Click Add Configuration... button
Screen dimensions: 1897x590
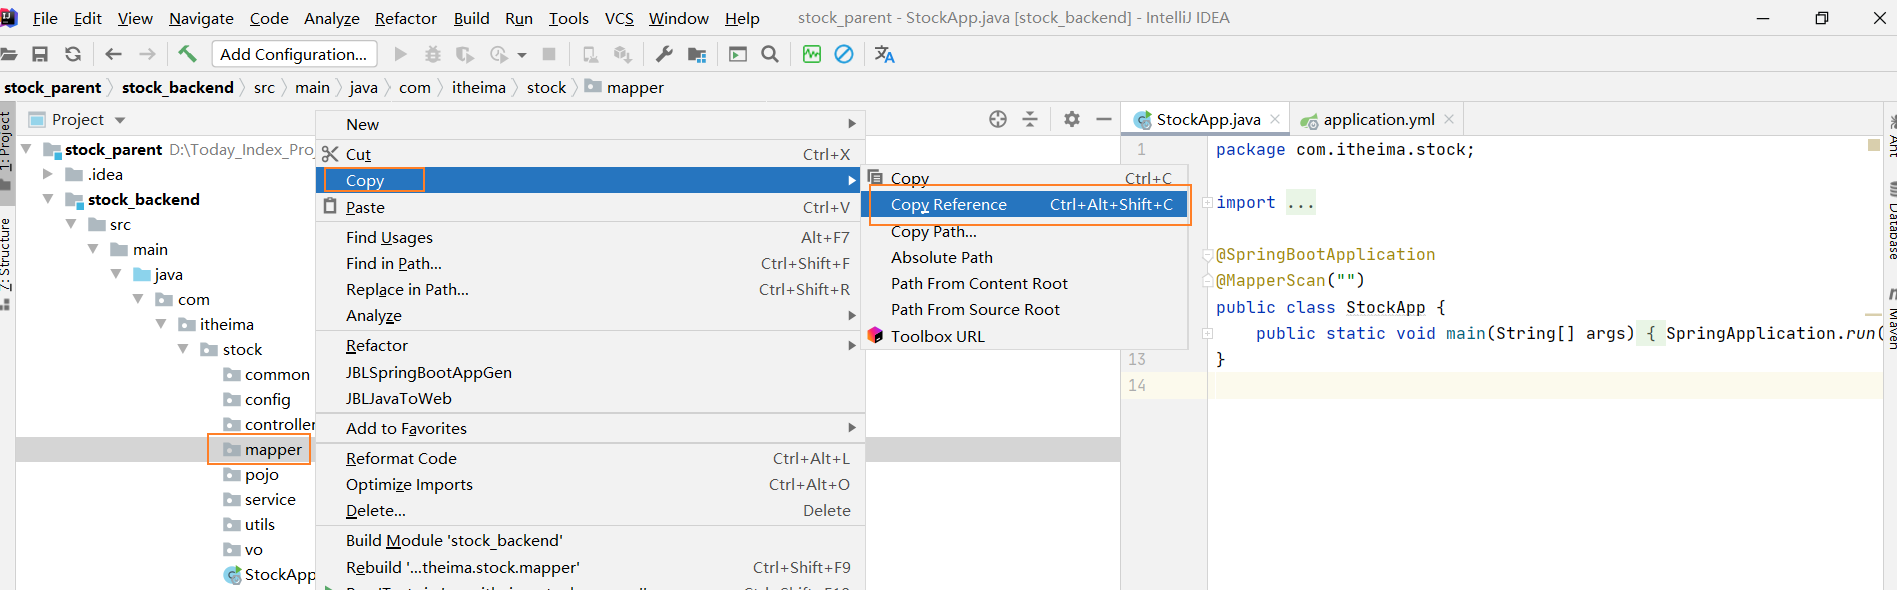[294, 54]
